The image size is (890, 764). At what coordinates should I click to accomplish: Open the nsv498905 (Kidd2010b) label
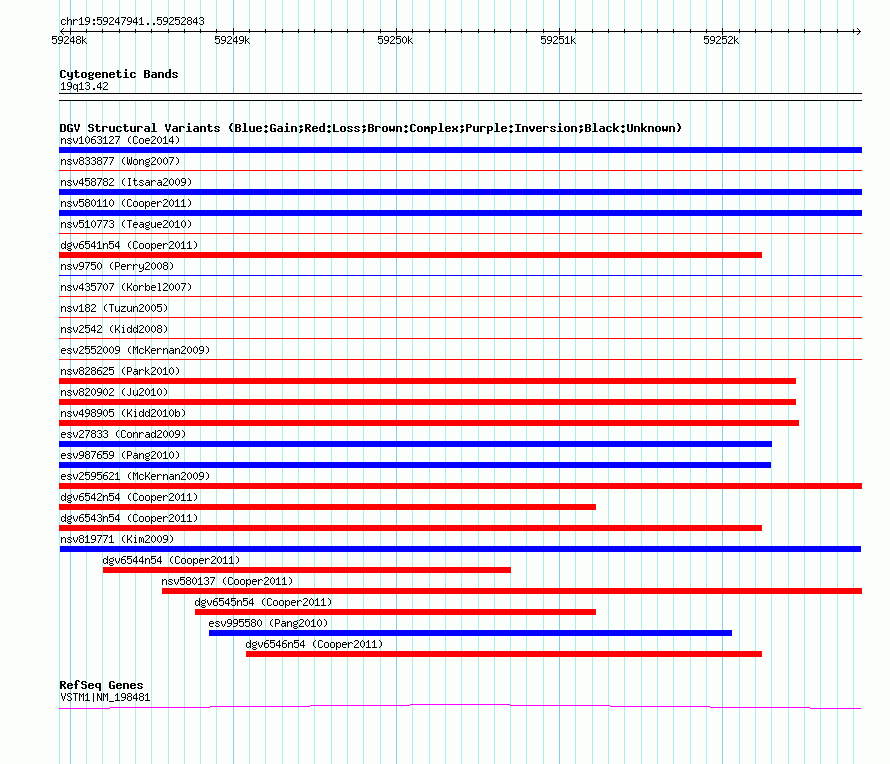pyautogui.click(x=123, y=413)
